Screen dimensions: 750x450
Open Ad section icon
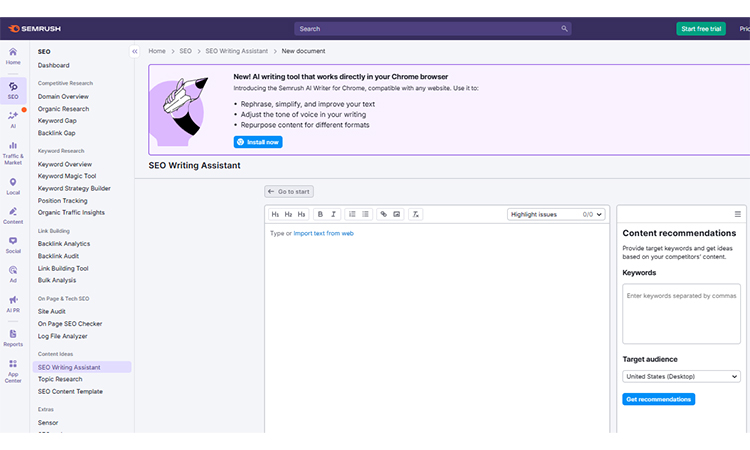coord(13,274)
